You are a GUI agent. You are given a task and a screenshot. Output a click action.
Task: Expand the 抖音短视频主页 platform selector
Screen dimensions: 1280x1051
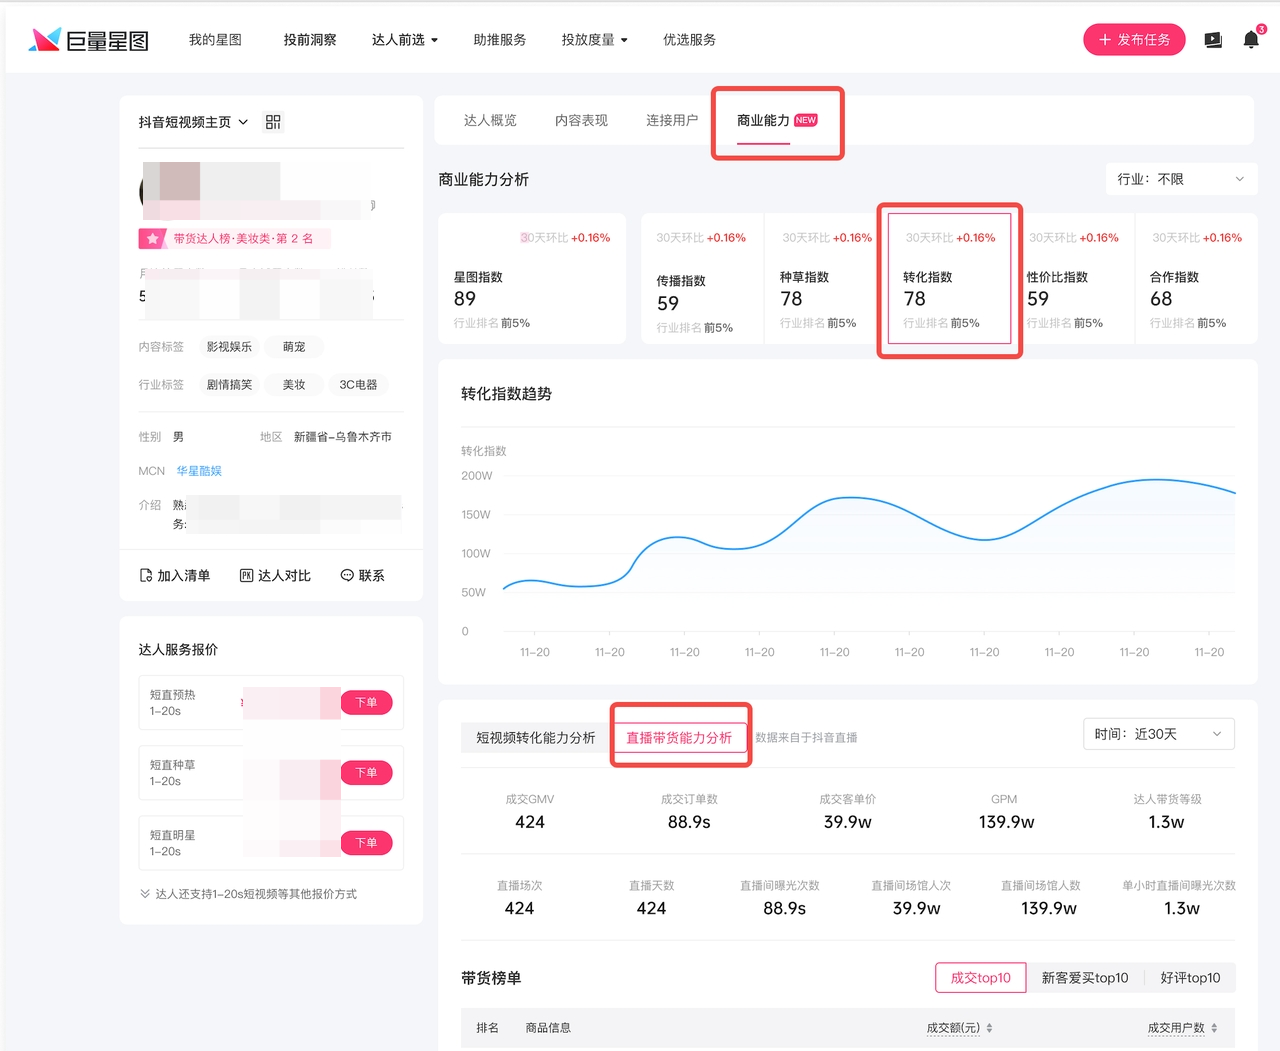pyautogui.click(x=193, y=122)
